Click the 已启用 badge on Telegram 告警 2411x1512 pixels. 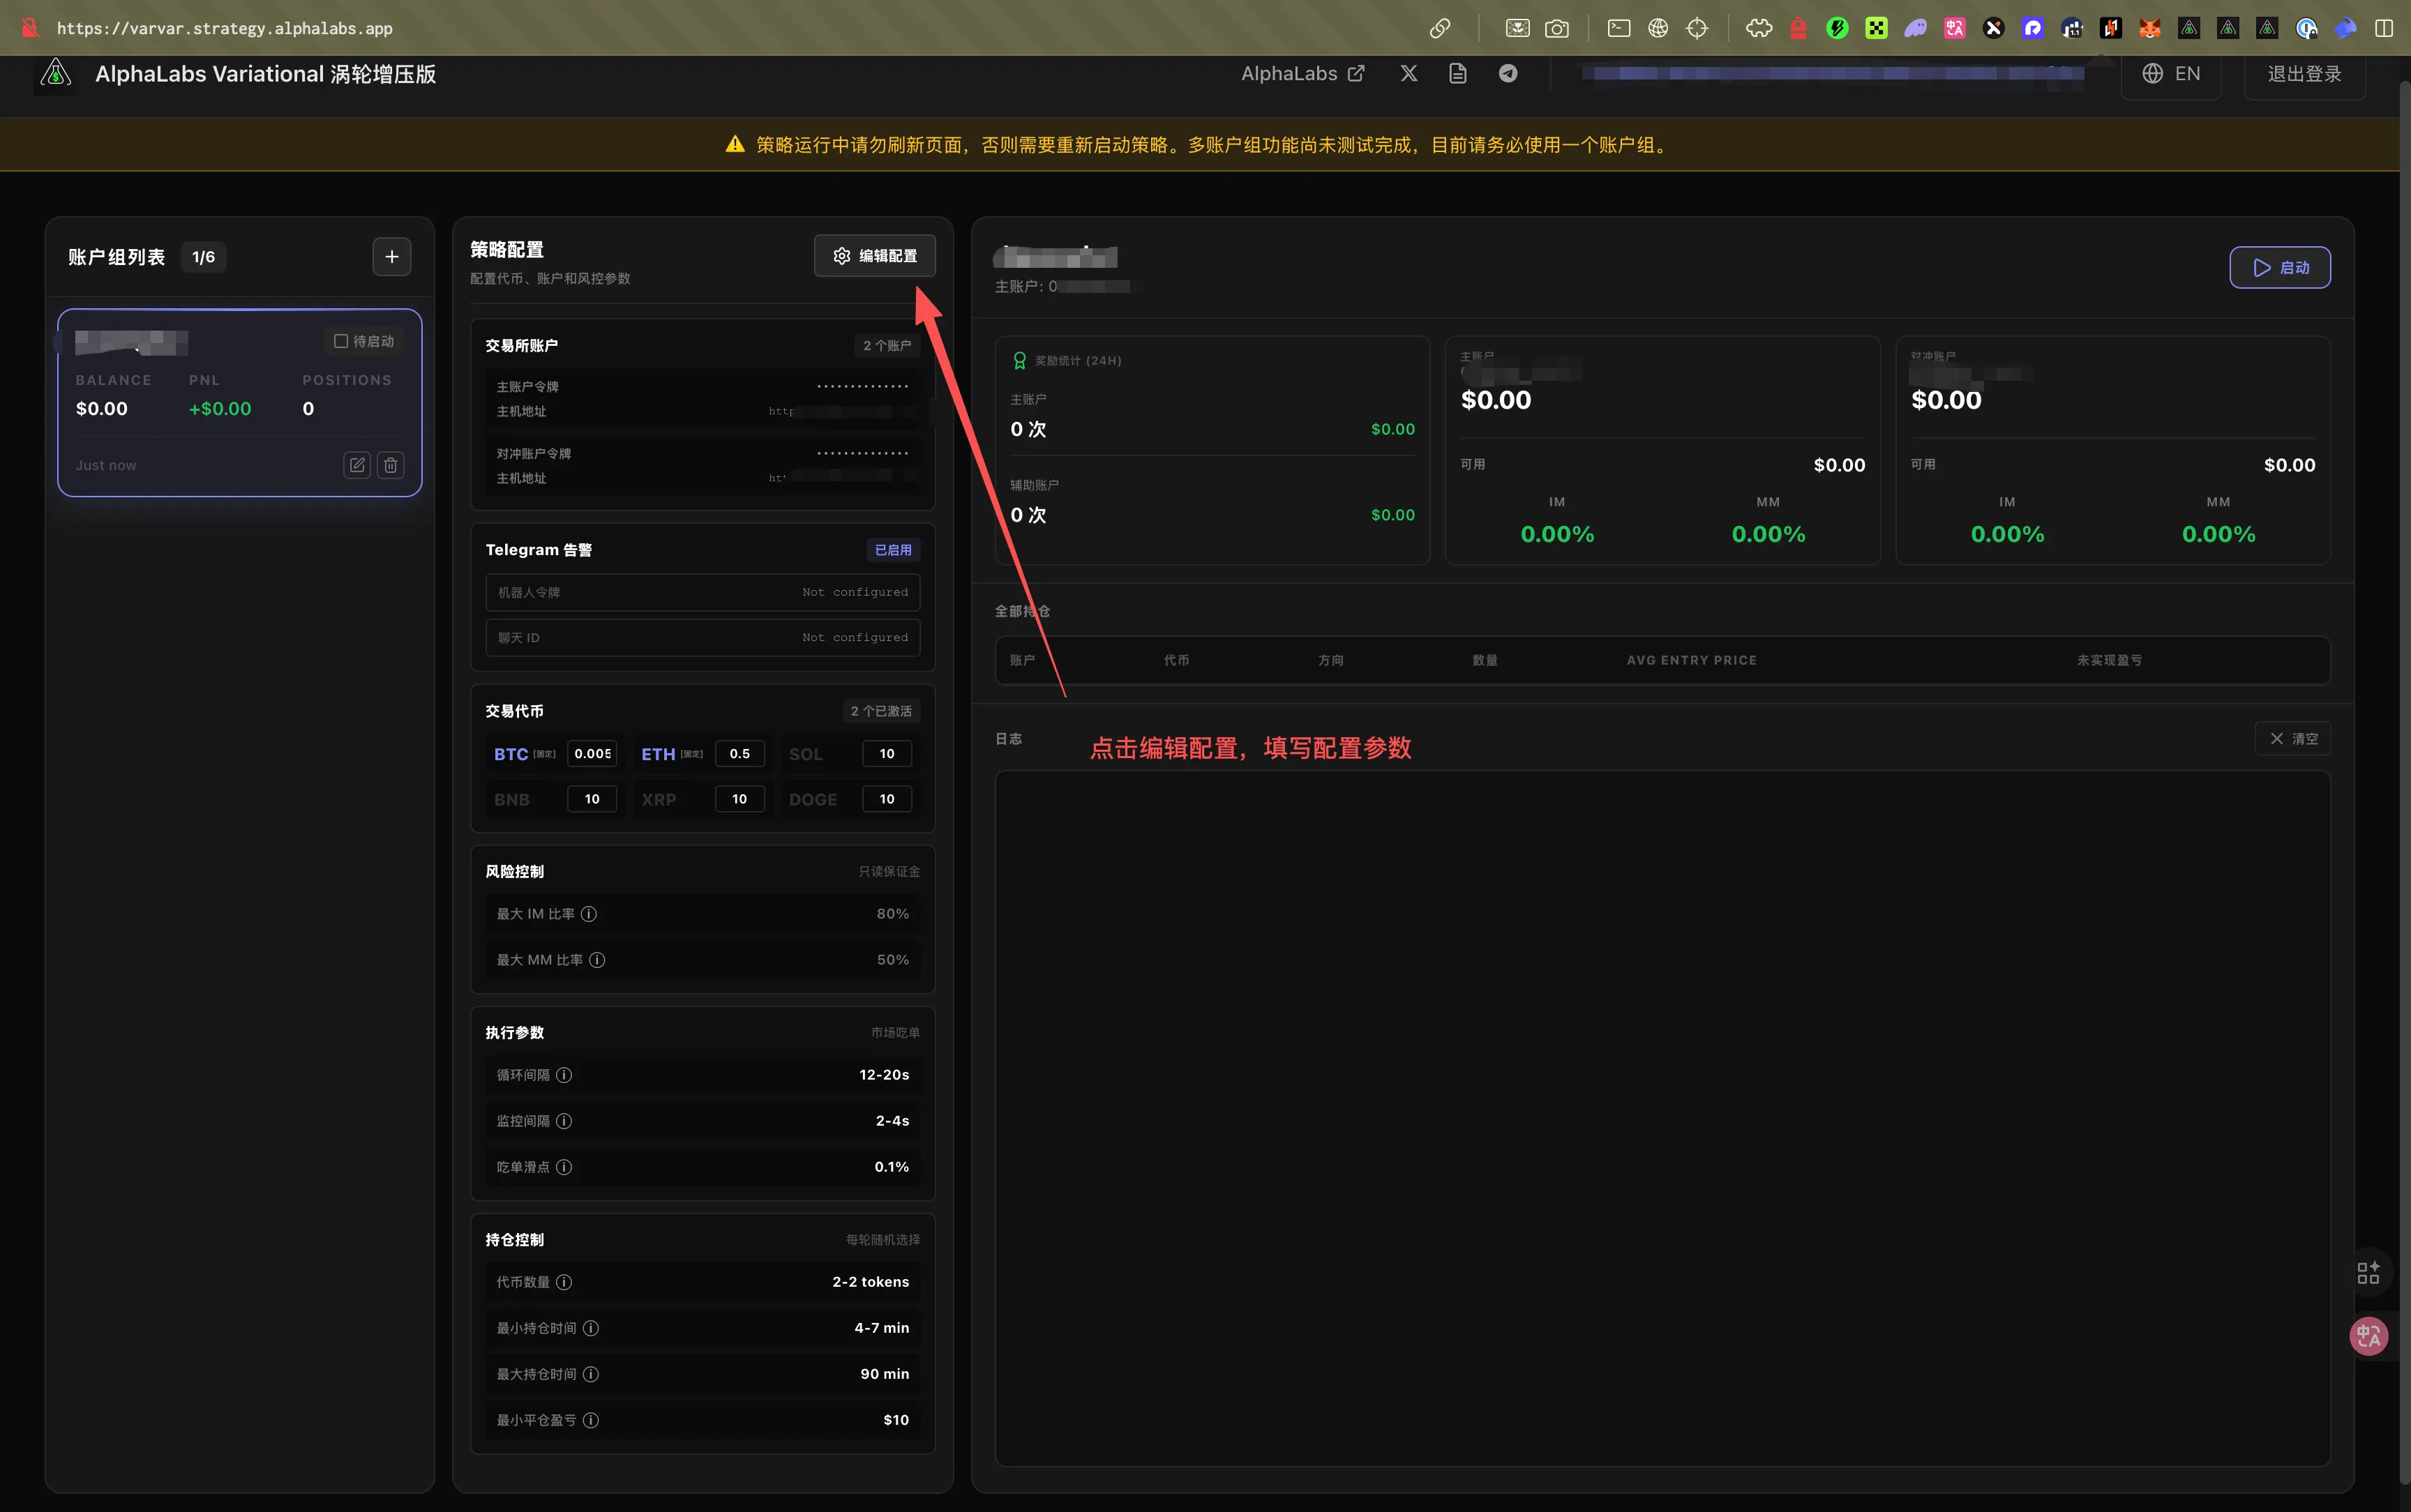click(x=892, y=550)
